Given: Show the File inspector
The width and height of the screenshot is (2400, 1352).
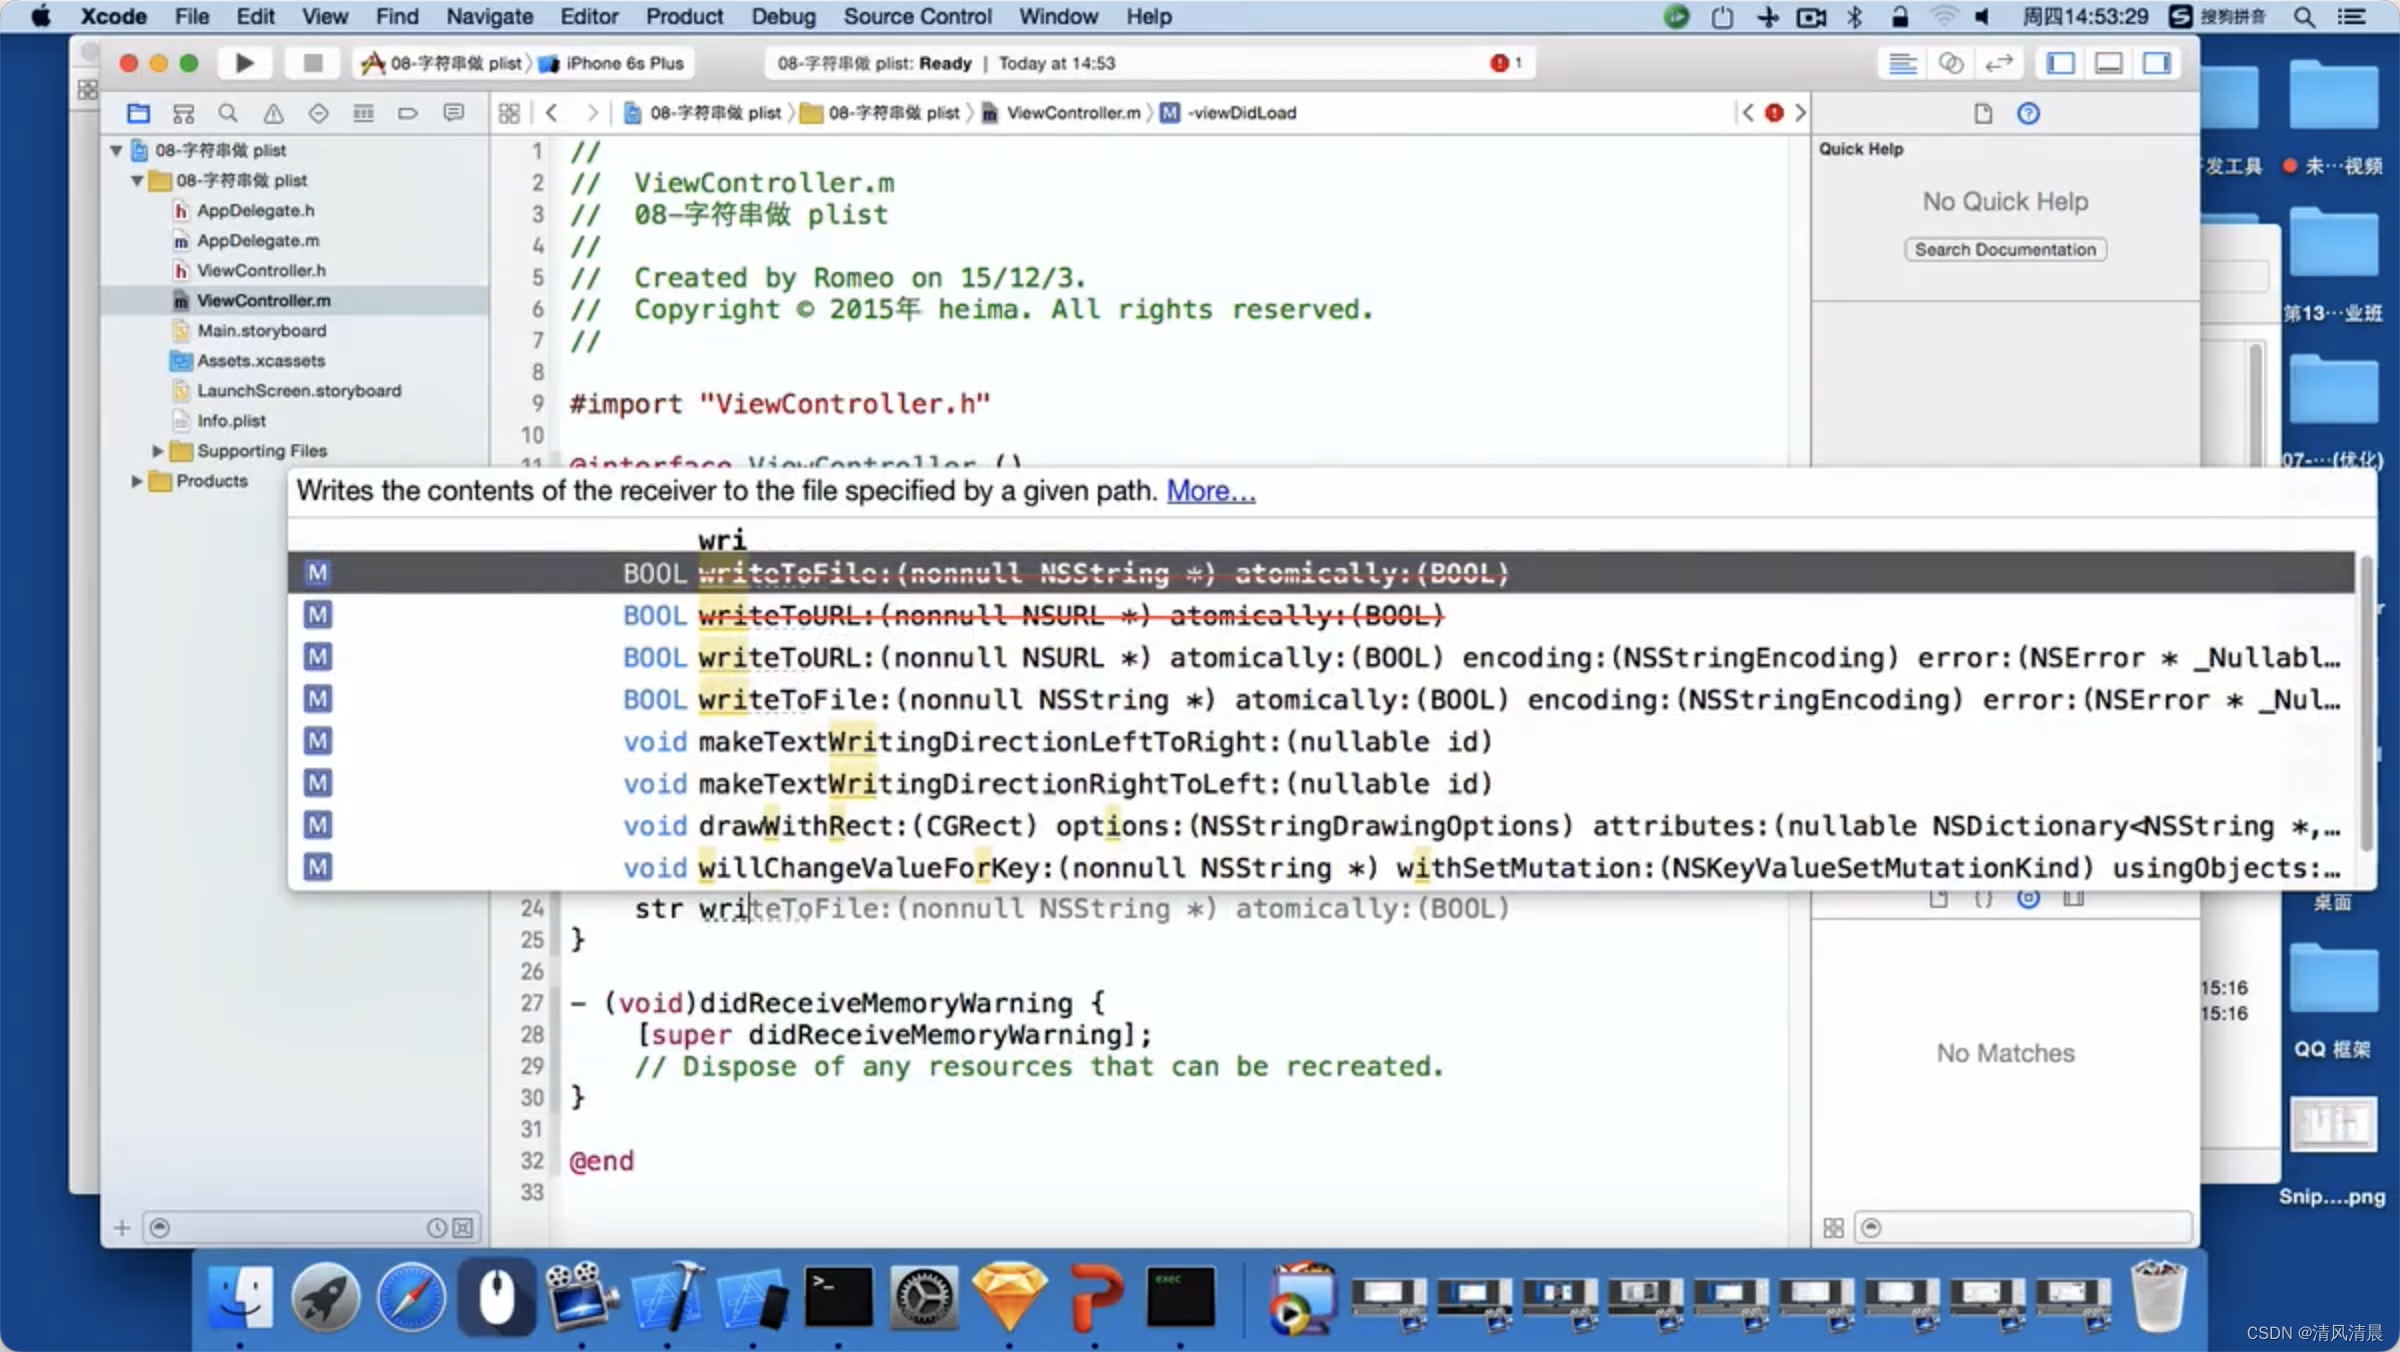Looking at the screenshot, I should pyautogui.click(x=1983, y=113).
